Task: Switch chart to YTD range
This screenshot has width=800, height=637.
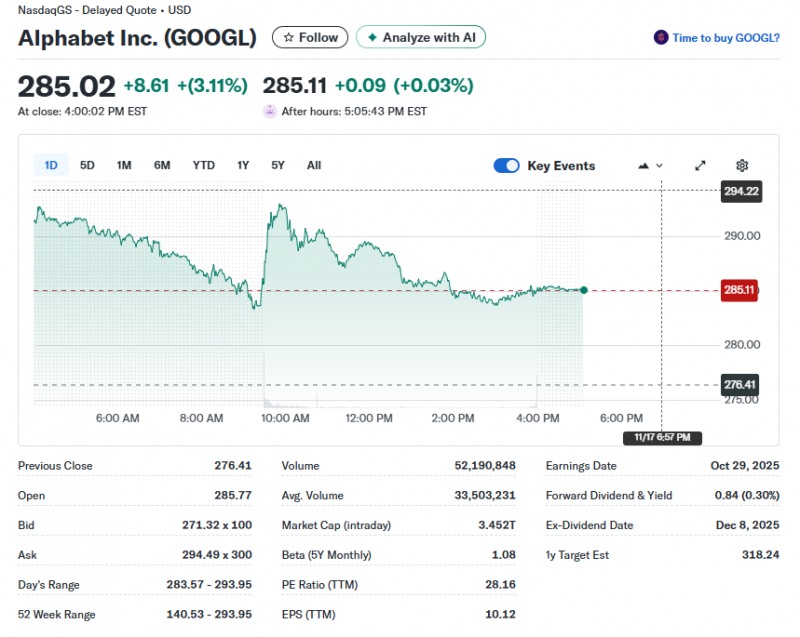Action: click(x=203, y=165)
